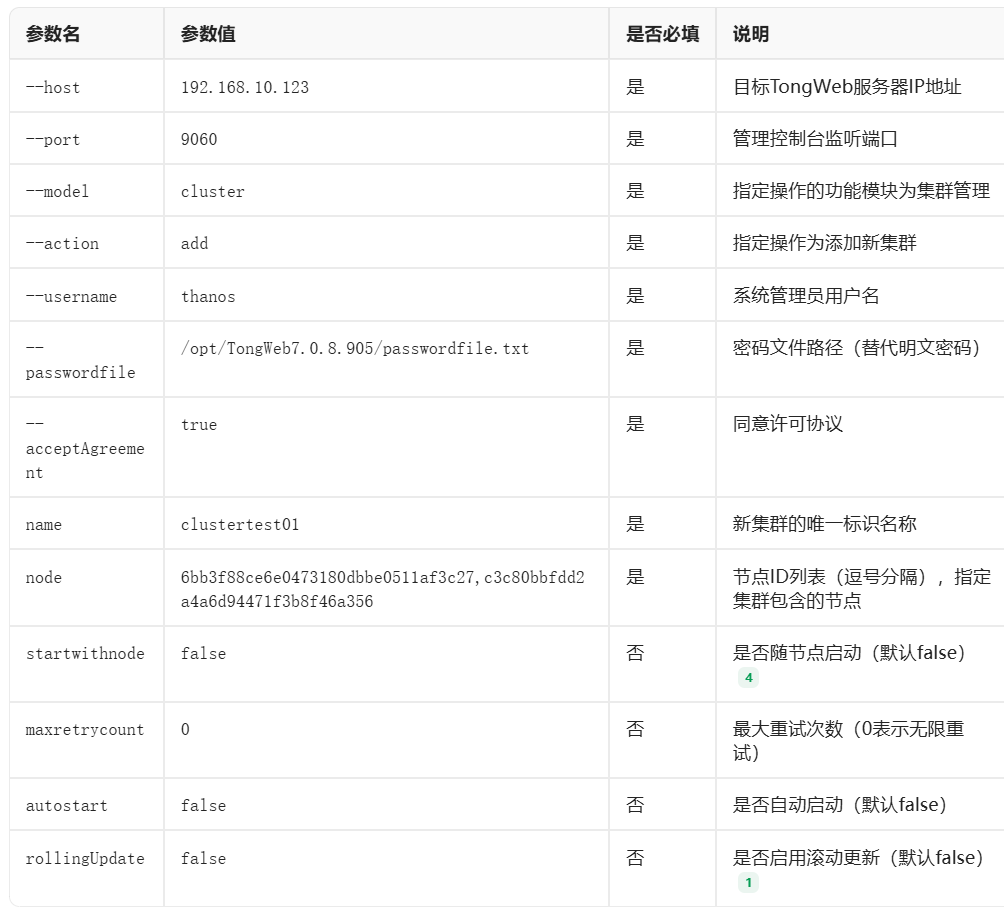This screenshot has height=917, width=1004.
Task: Click the --host parameter name cell
Action: coord(53,87)
